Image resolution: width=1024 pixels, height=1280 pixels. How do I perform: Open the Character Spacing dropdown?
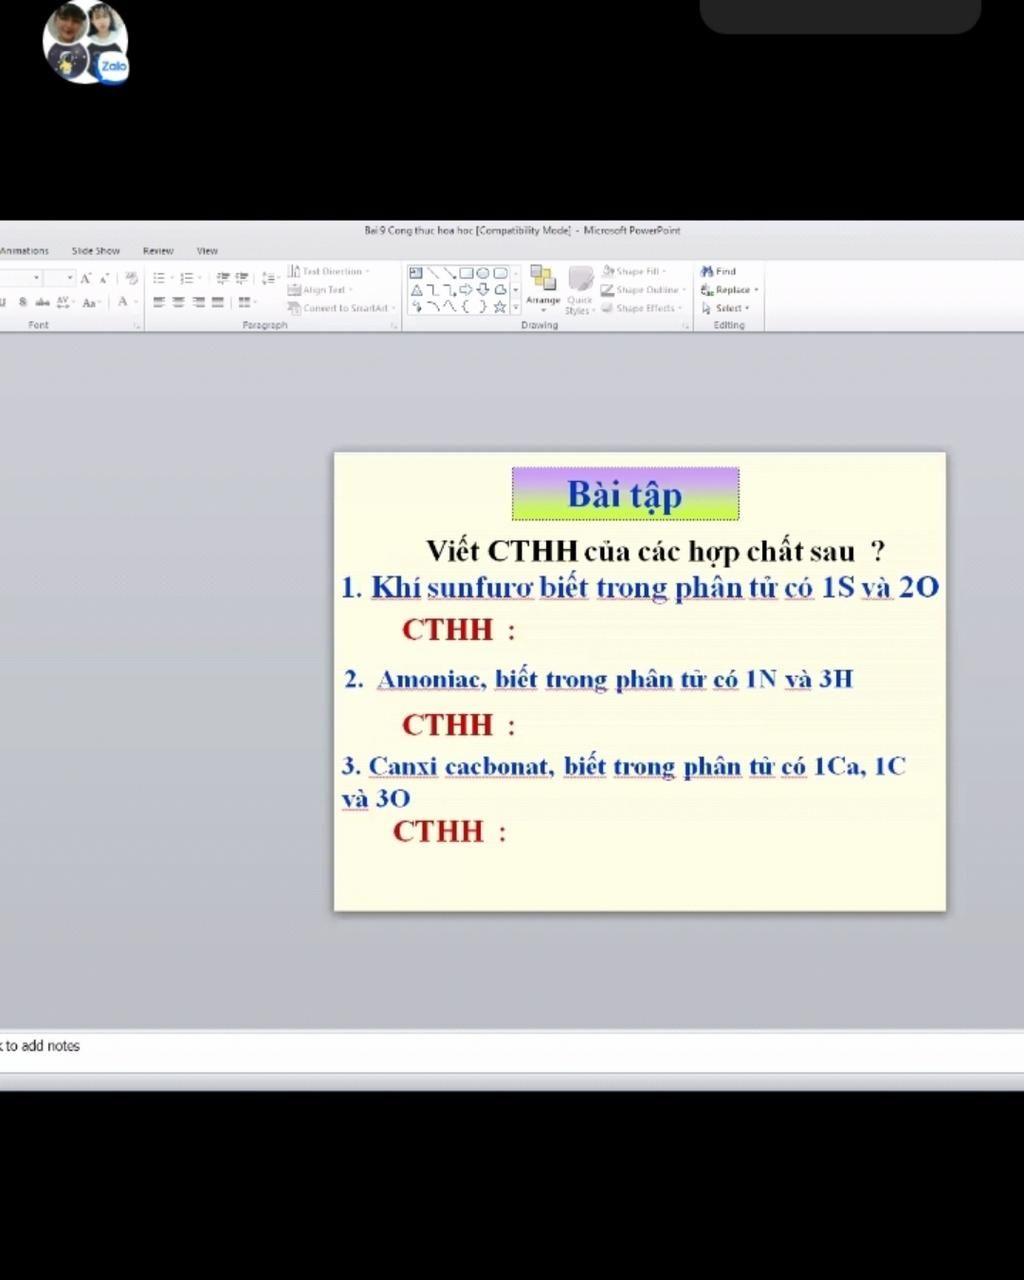click(64, 302)
